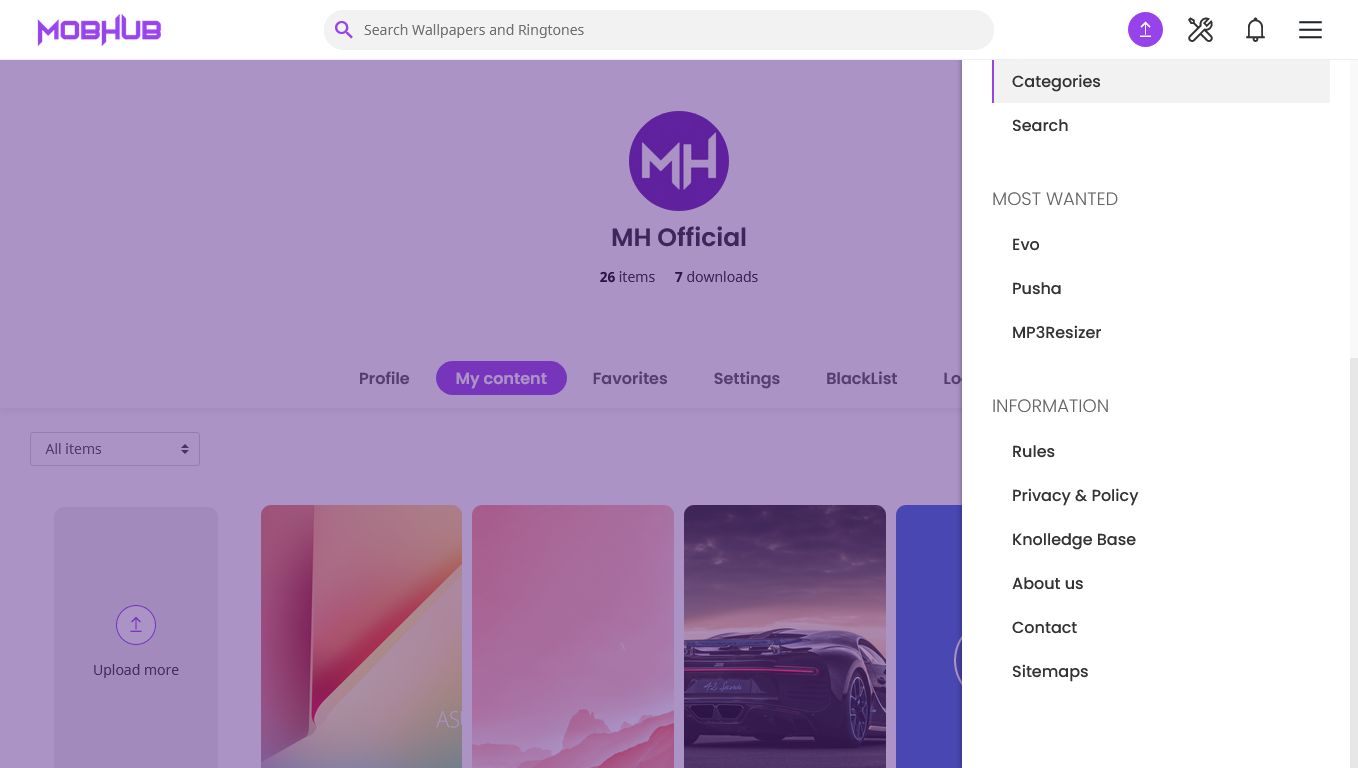The height and width of the screenshot is (768, 1358).
Task: Open the All items dropdown
Action: pos(115,449)
